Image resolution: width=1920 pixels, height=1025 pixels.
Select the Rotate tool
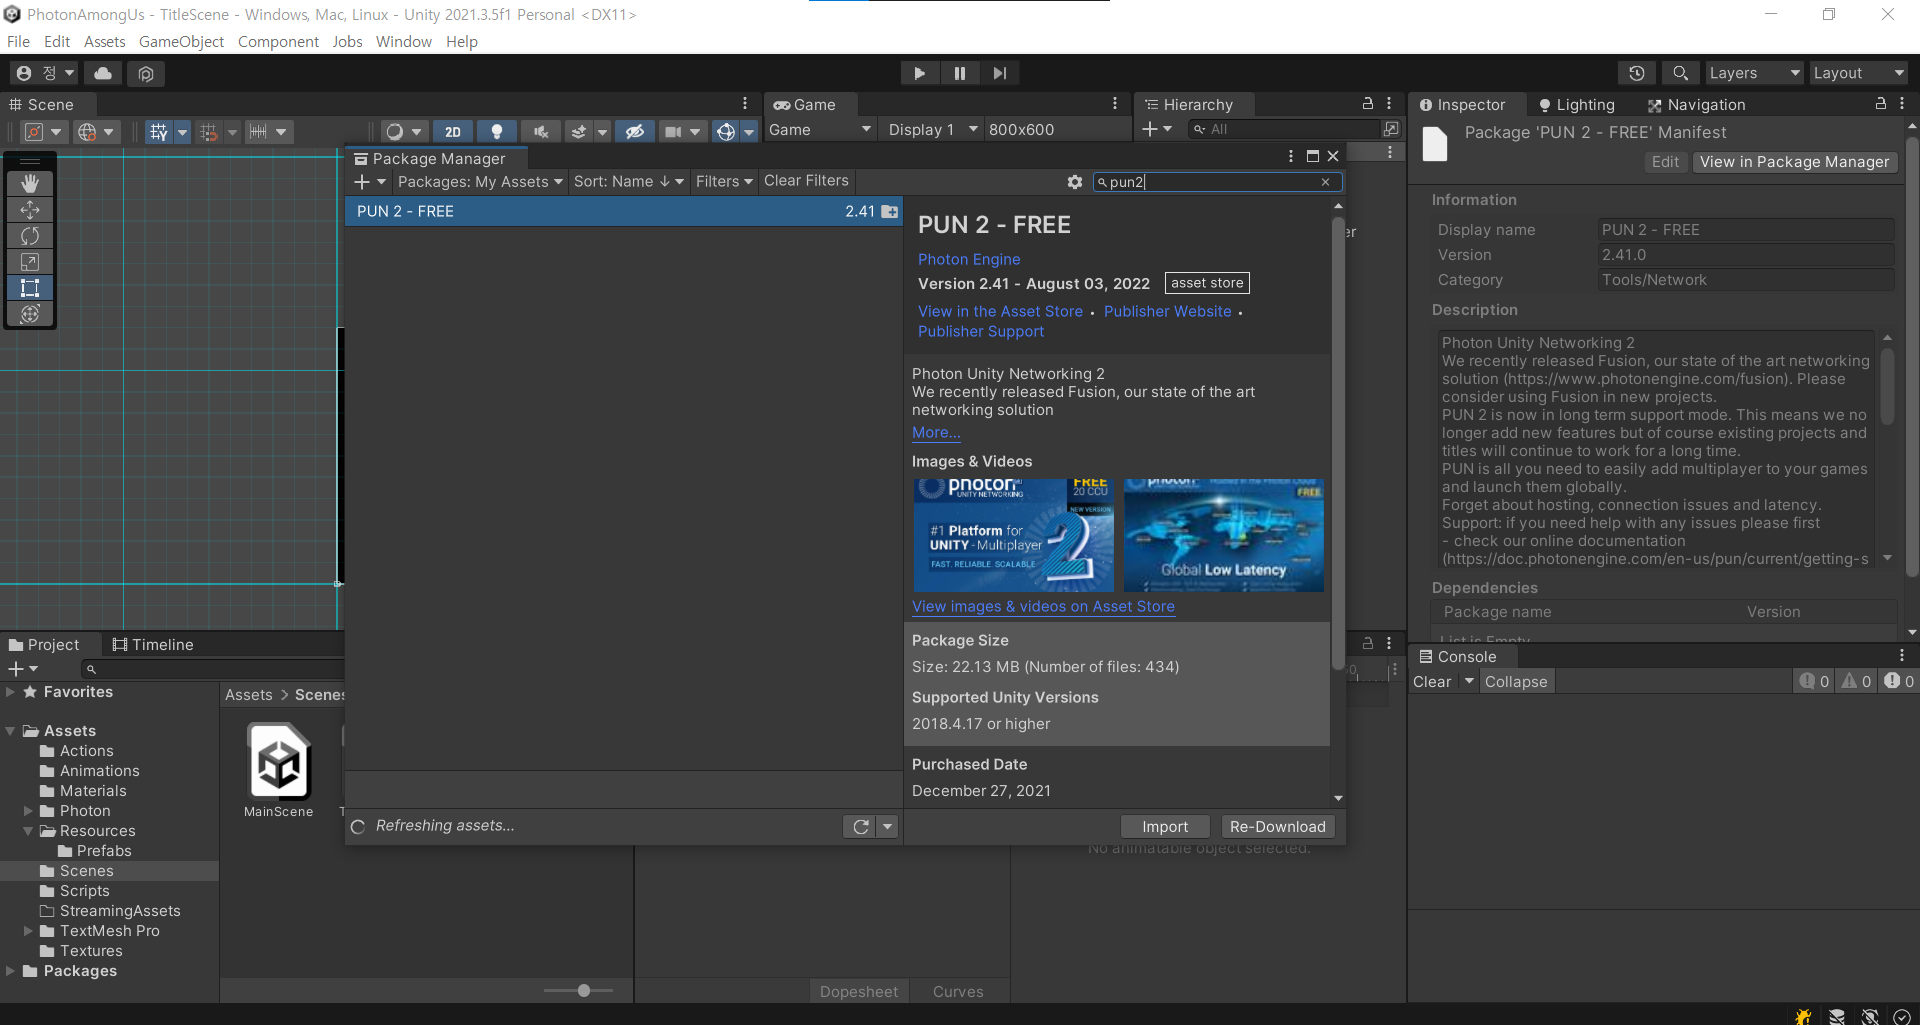click(x=30, y=235)
